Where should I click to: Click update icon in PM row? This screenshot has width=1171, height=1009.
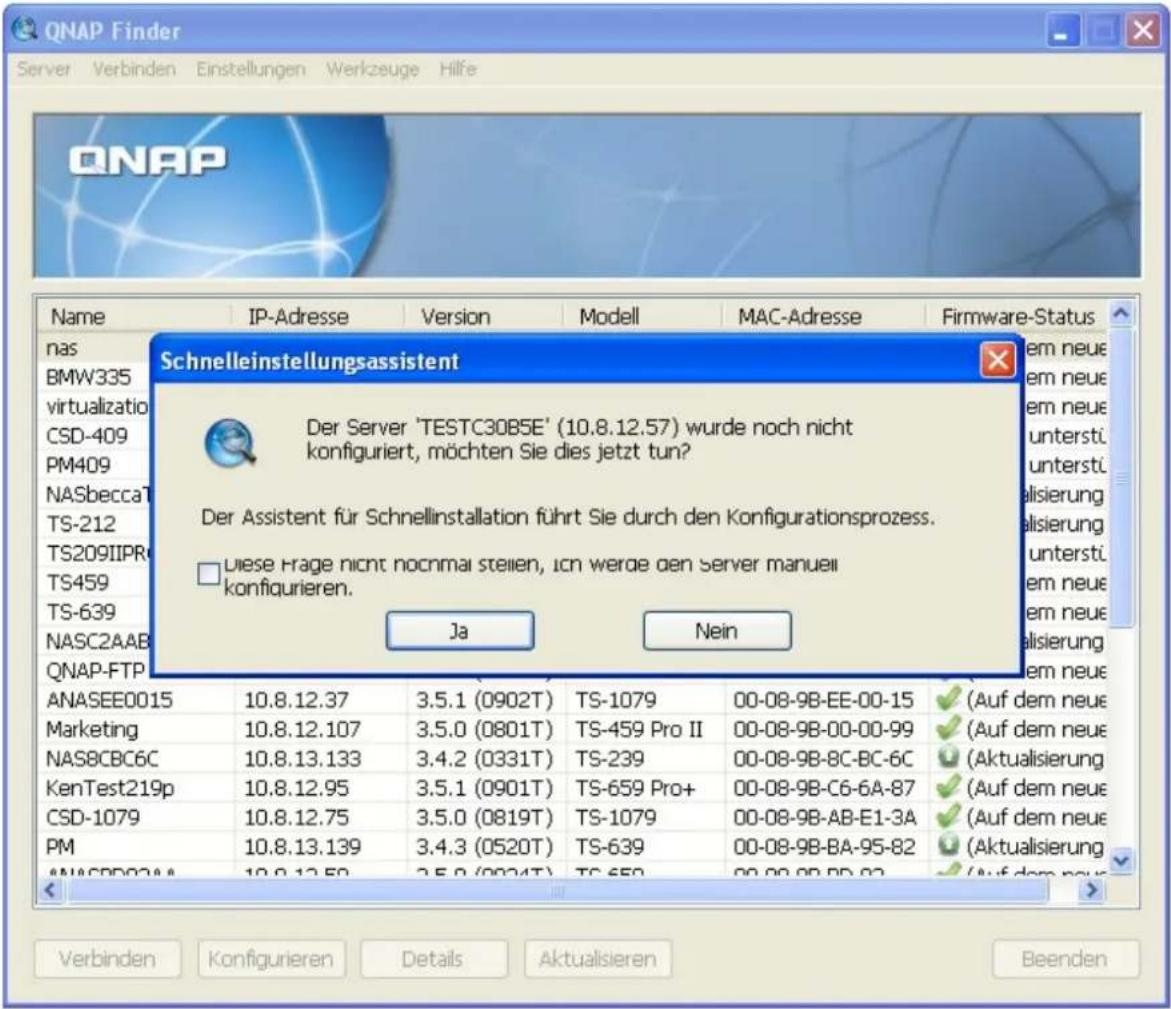tap(948, 845)
